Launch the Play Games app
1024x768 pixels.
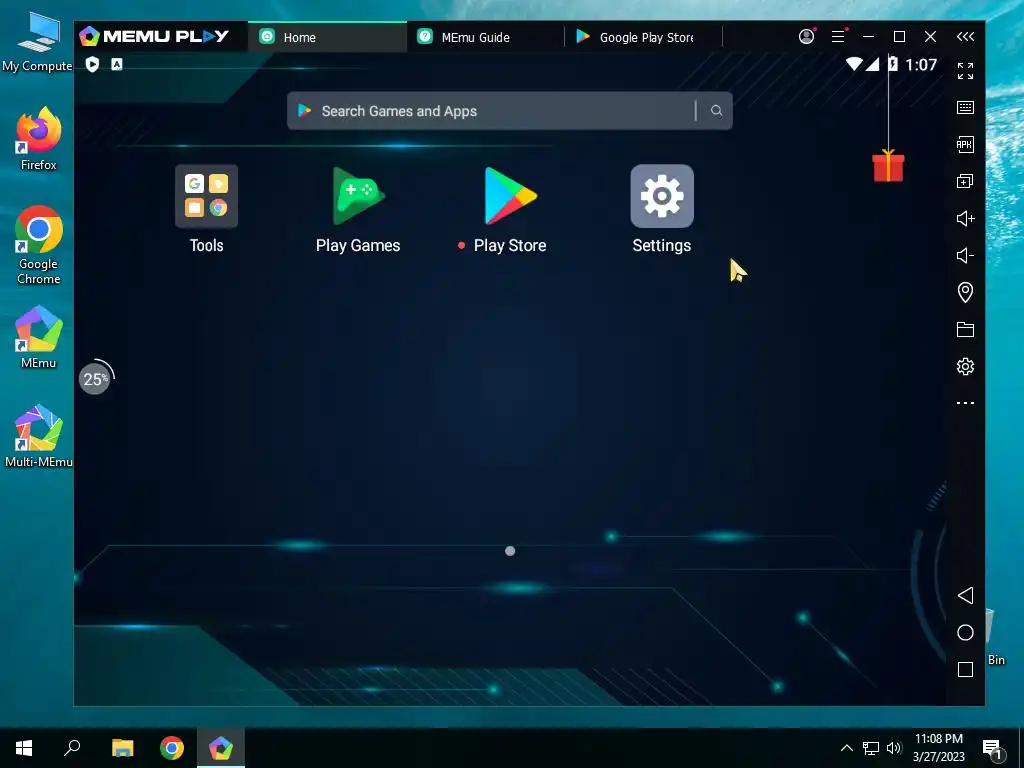pos(358,197)
